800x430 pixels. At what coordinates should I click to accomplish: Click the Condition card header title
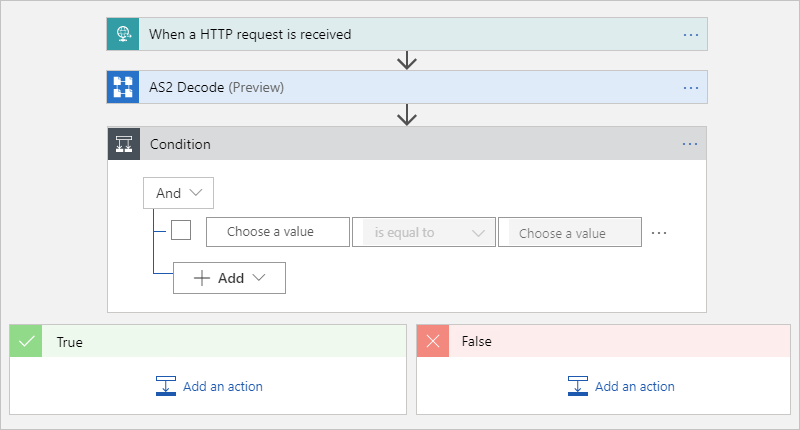coord(180,144)
